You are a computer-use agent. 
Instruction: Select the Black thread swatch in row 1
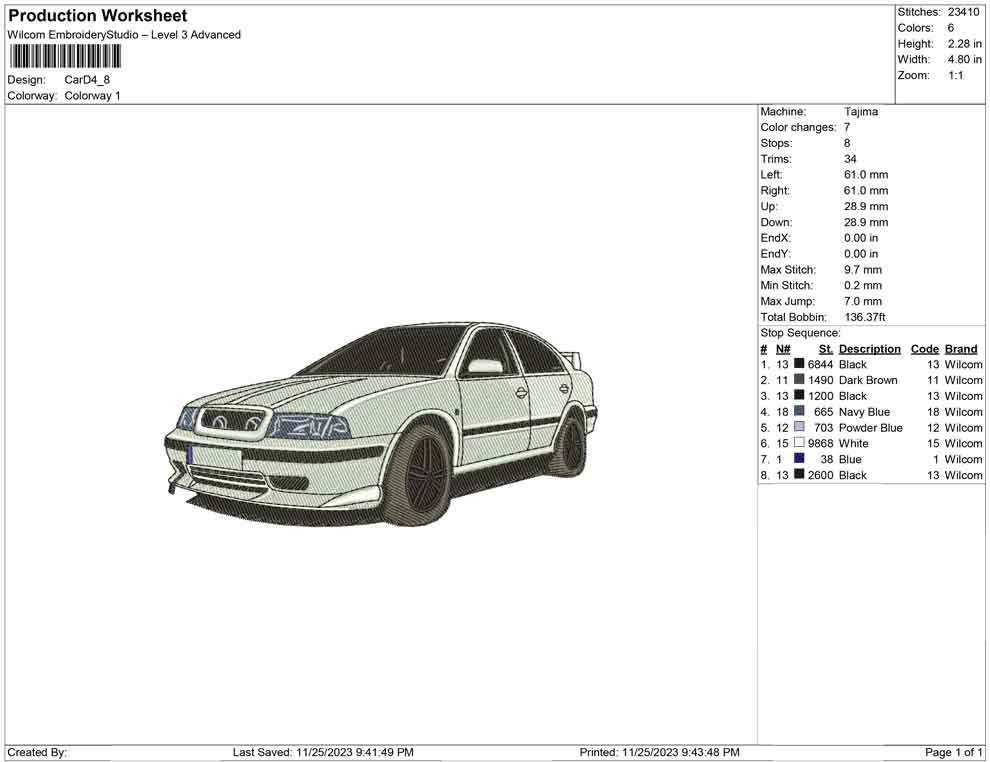point(799,364)
